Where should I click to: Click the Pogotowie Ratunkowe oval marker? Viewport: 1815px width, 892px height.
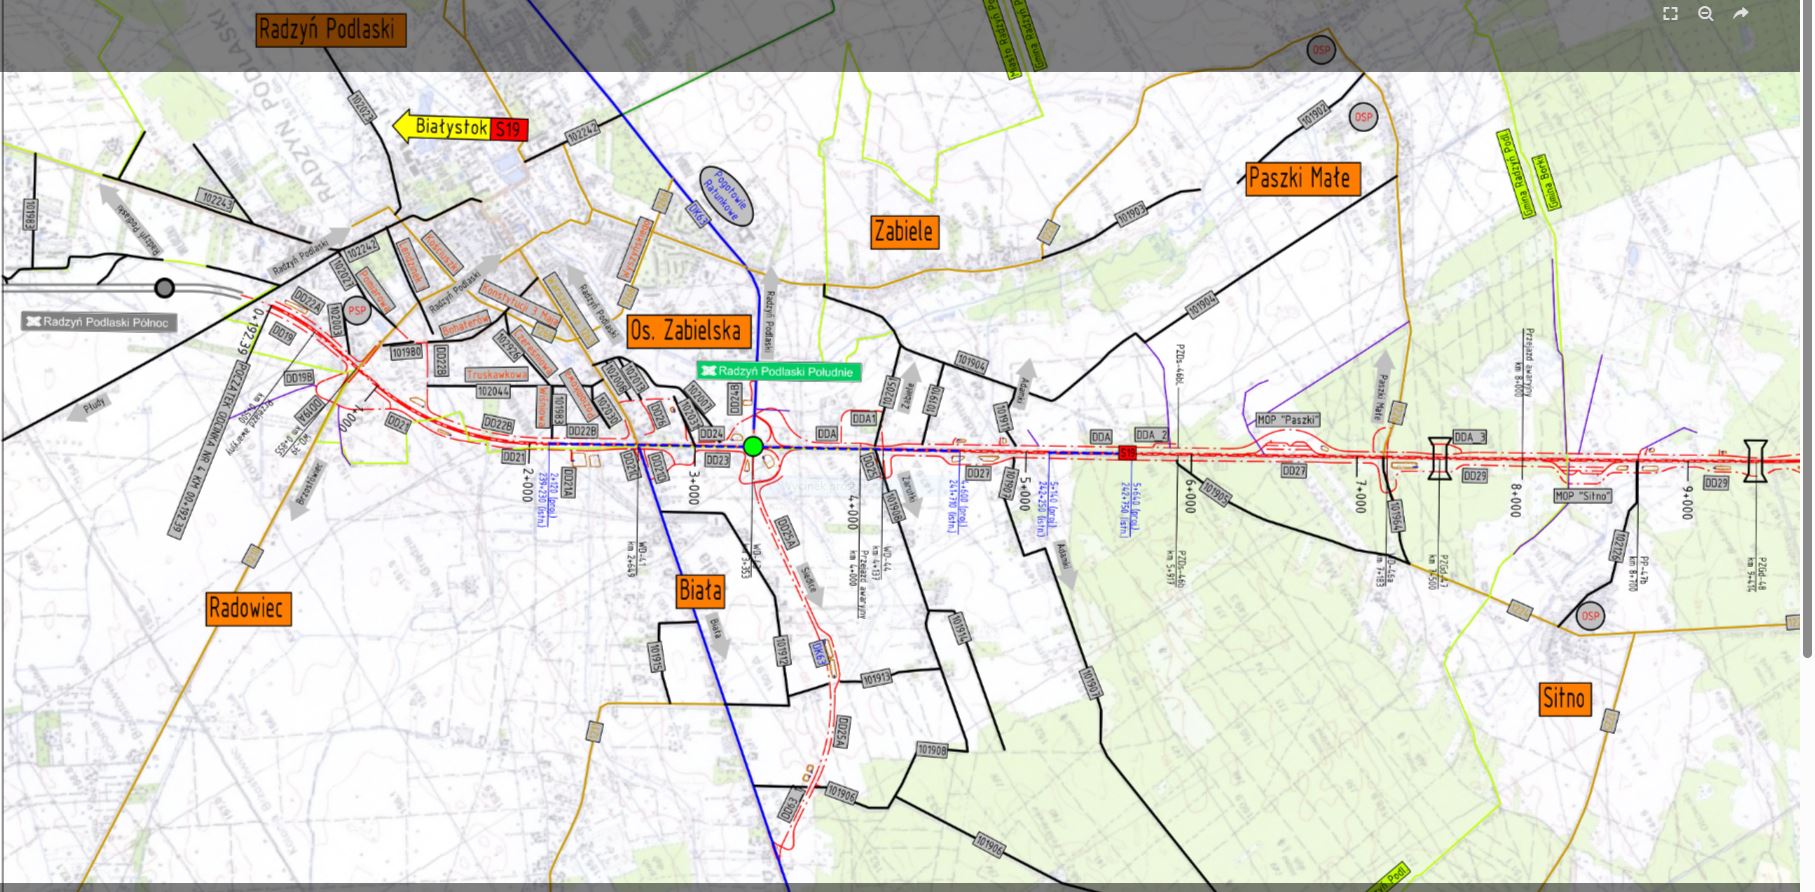(x=725, y=195)
